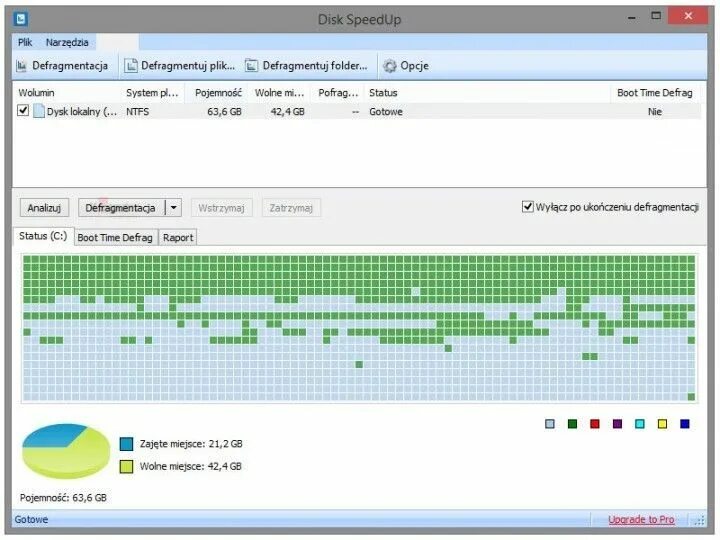Sort by the Wolumin column header
This screenshot has width=720, height=540.
pos(67,93)
